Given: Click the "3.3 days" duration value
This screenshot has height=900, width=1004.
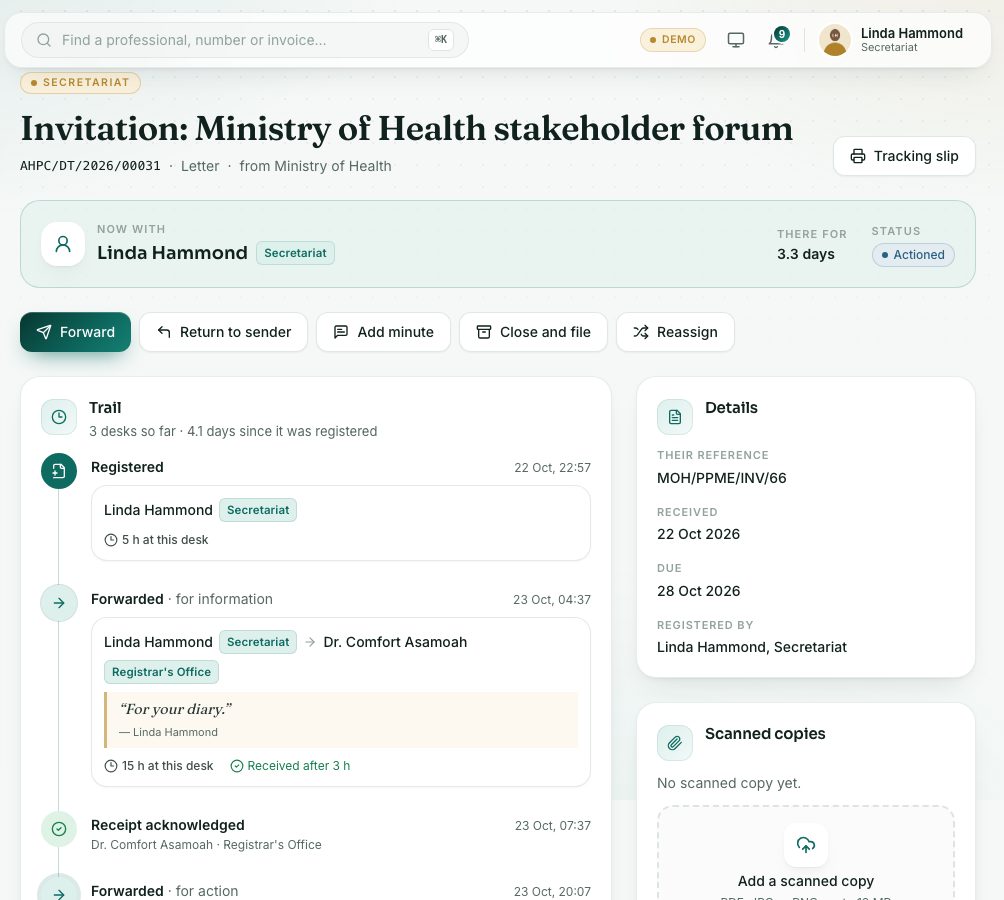Looking at the screenshot, I should tap(806, 254).
